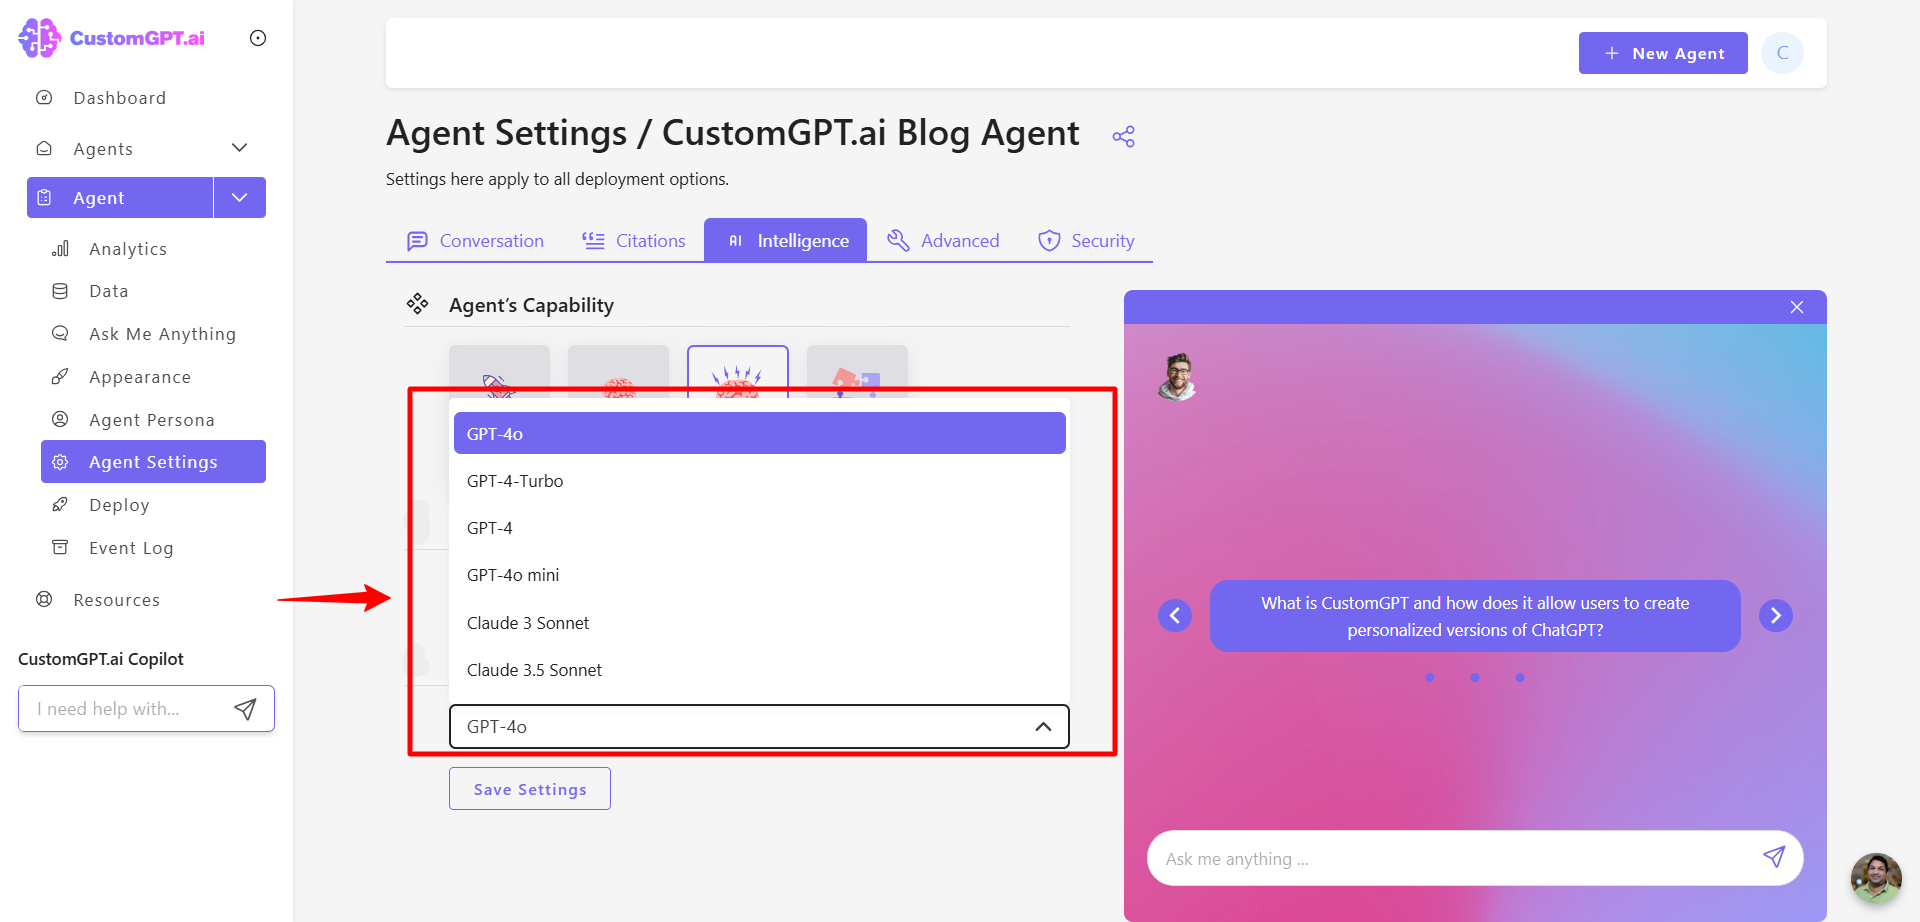1920x922 pixels.
Task: Open the user avatar 'C' menu
Action: point(1782,53)
